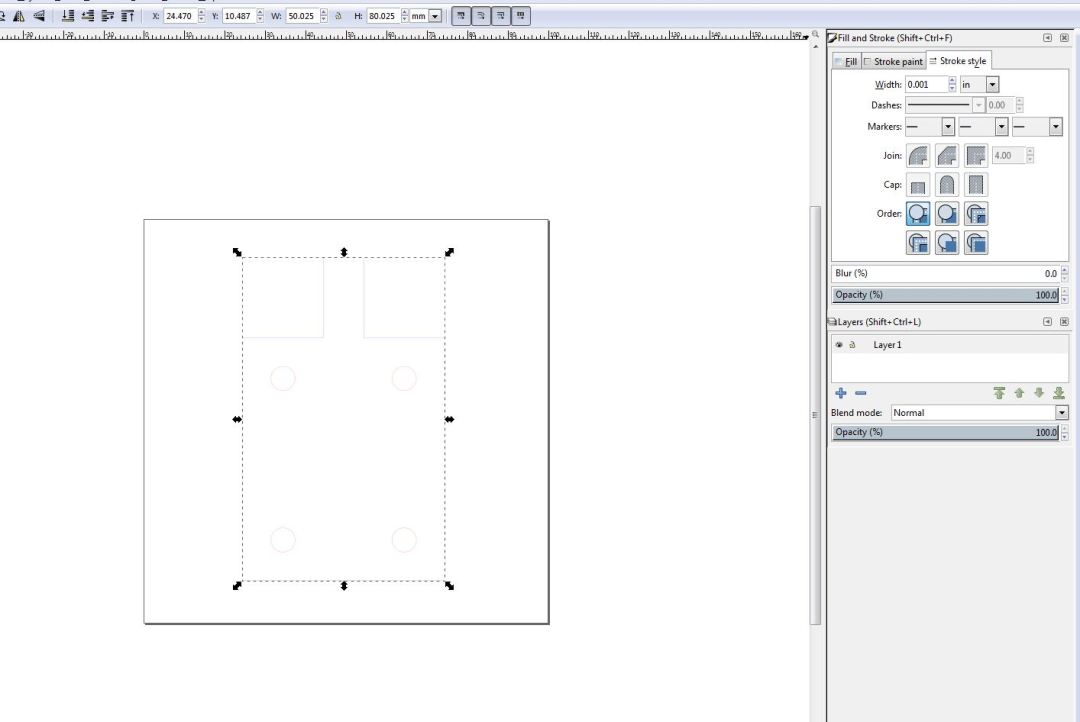
Task: Raise layer to top arrow icon
Action: tap(998, 393)
